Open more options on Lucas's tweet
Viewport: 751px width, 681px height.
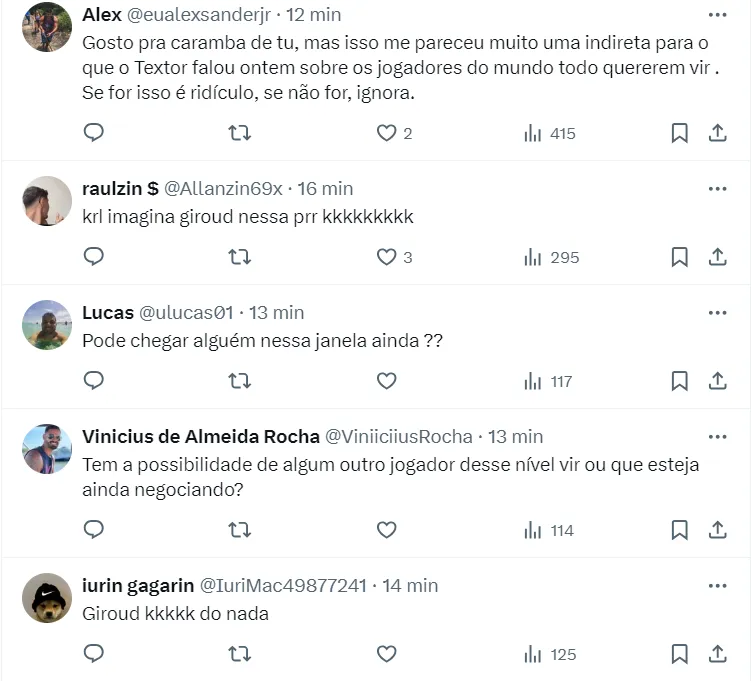point(717,313)
